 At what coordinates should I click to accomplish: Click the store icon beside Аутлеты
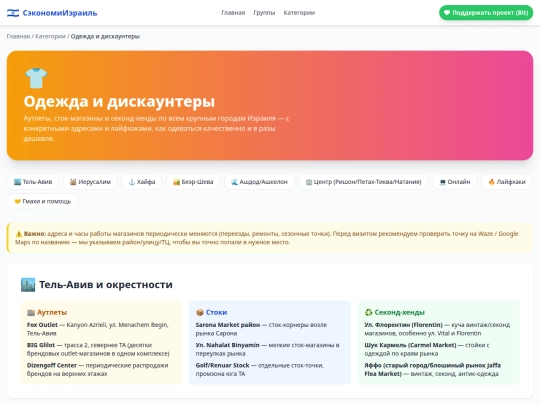click(31, 312)
